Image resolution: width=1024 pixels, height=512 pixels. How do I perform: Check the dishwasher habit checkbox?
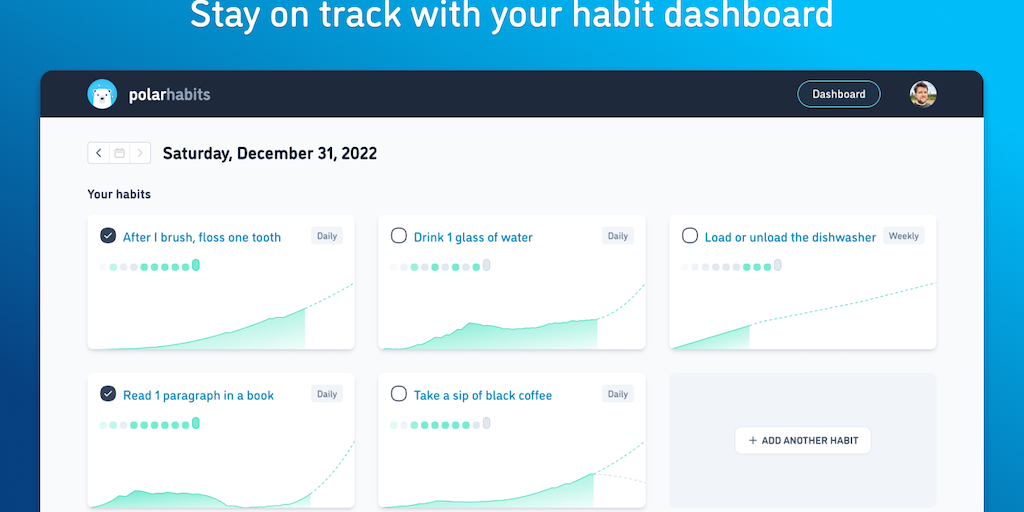689,236
